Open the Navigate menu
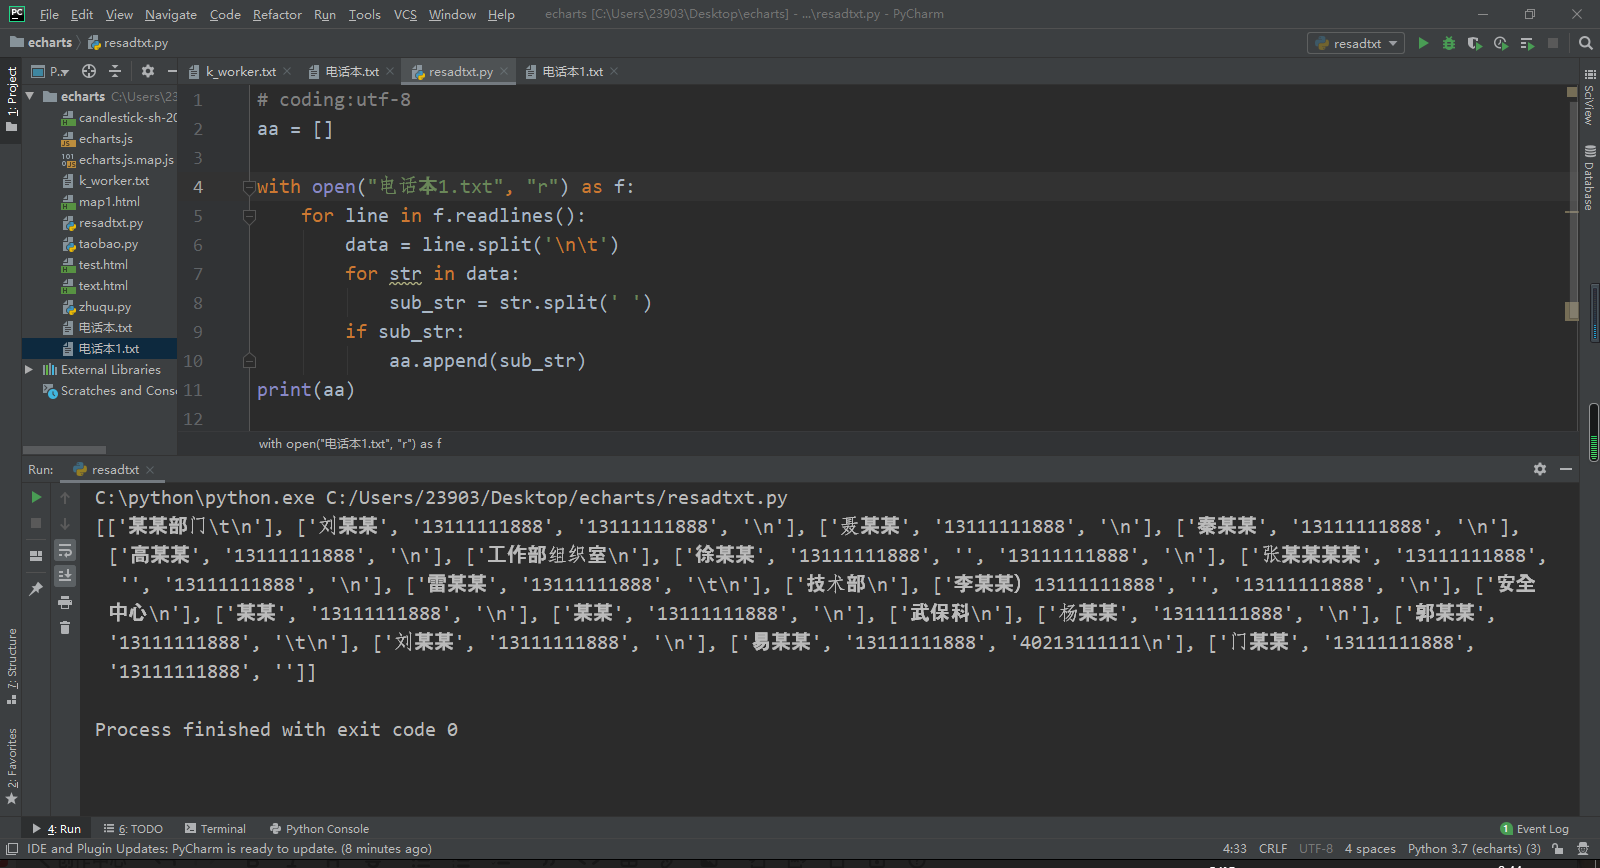1600x868 pixels. point(171,15)
